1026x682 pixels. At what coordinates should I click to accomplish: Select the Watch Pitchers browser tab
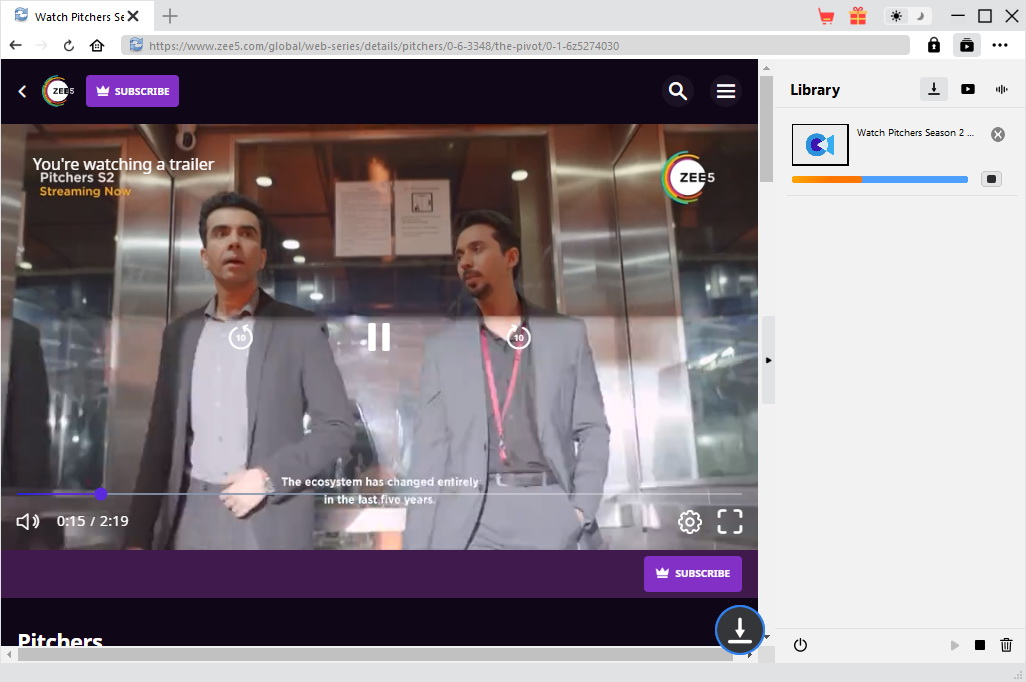coord(77,16)
